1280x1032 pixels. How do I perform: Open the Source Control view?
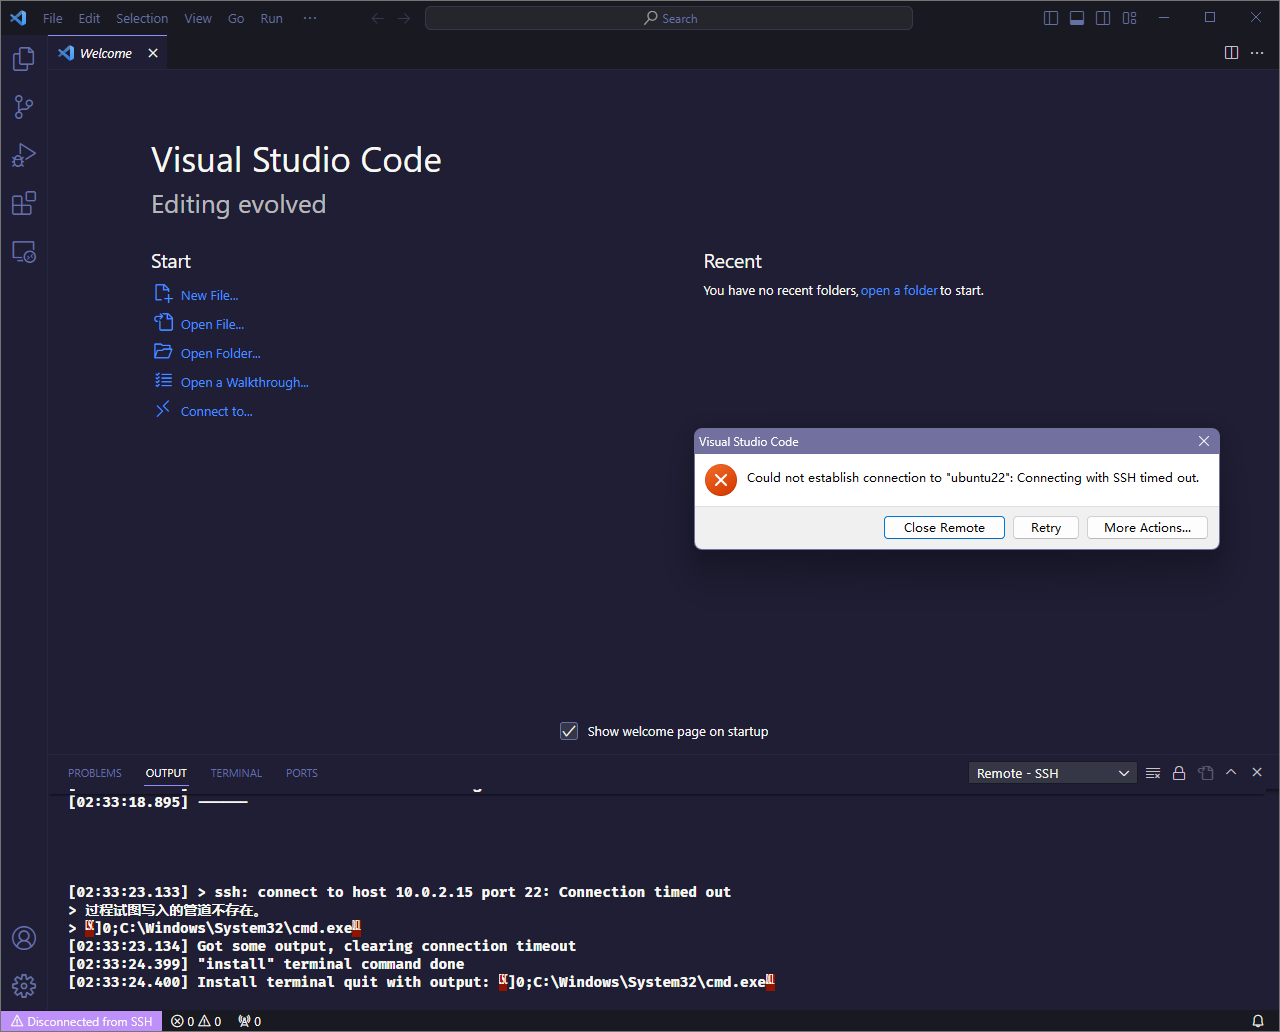24,107
